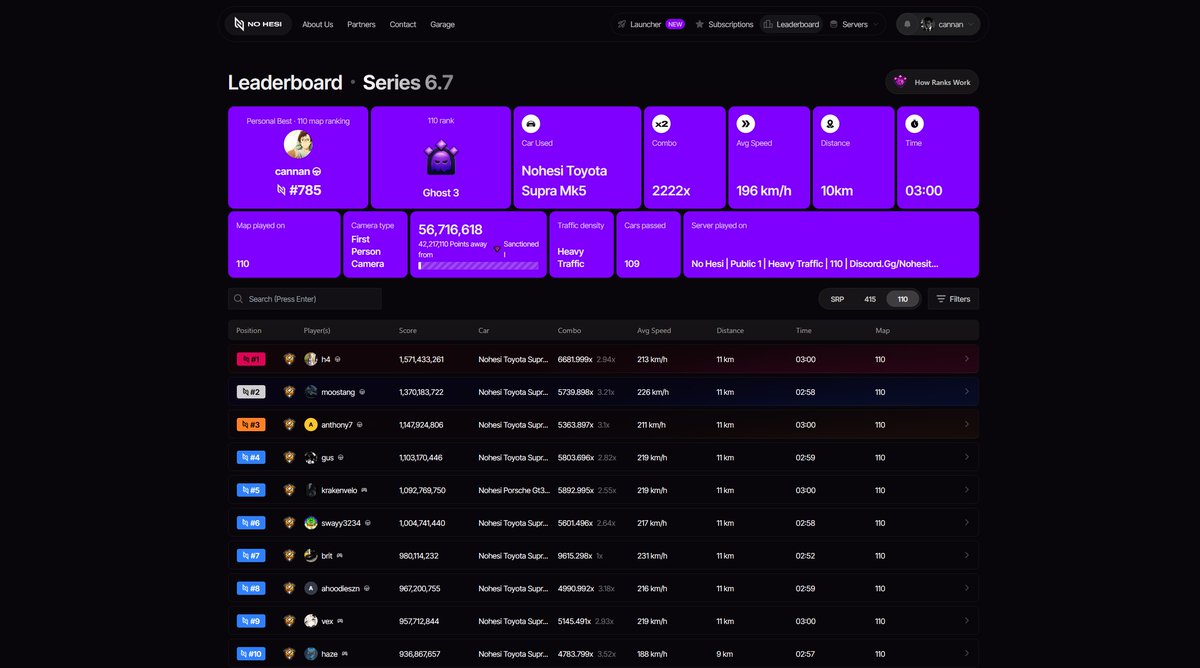Screen dimensions: 1200x668
Task: Click the Ghost 3 rank emblem
Action: [441, 159]
